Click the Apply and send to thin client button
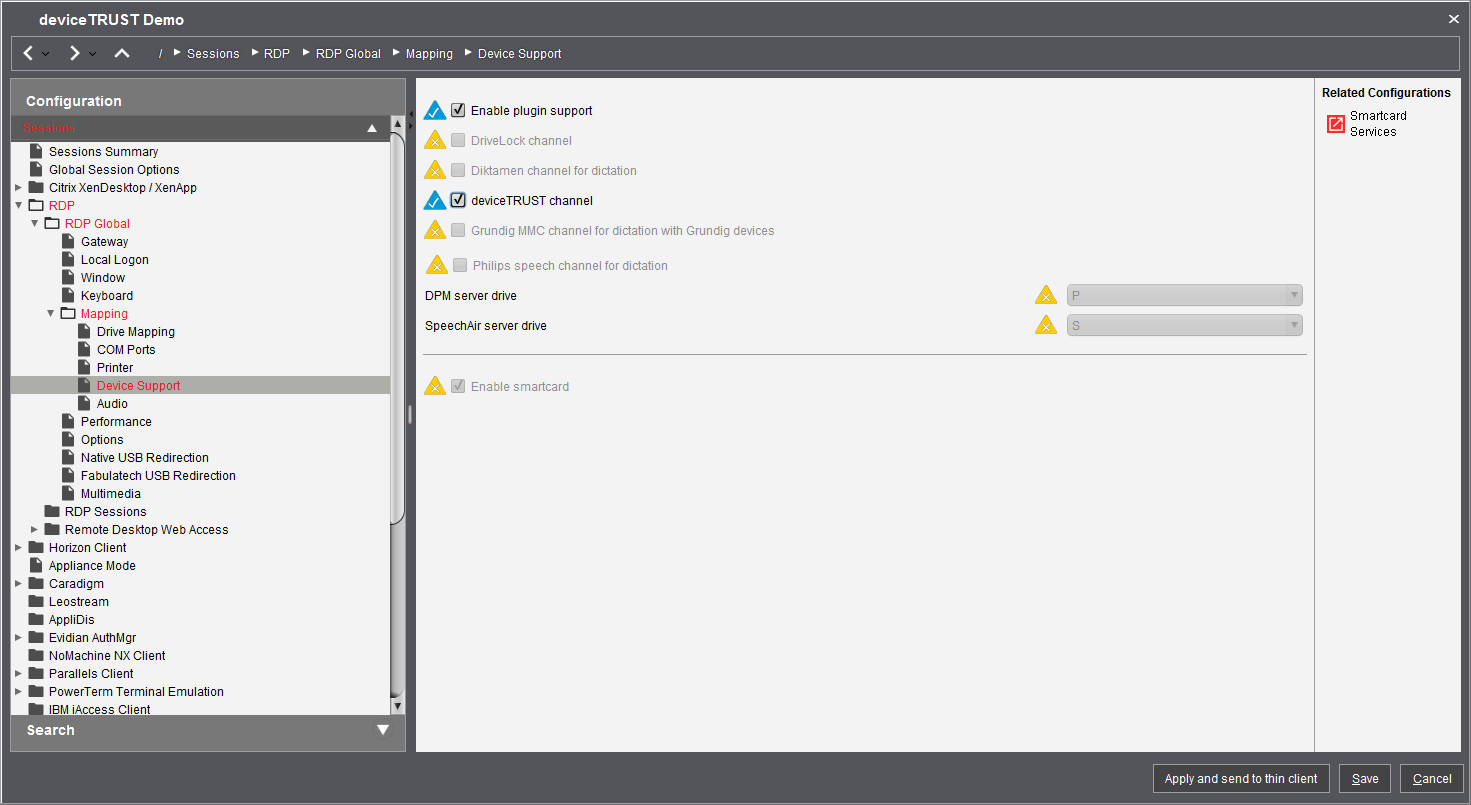 click(1241, 778)
